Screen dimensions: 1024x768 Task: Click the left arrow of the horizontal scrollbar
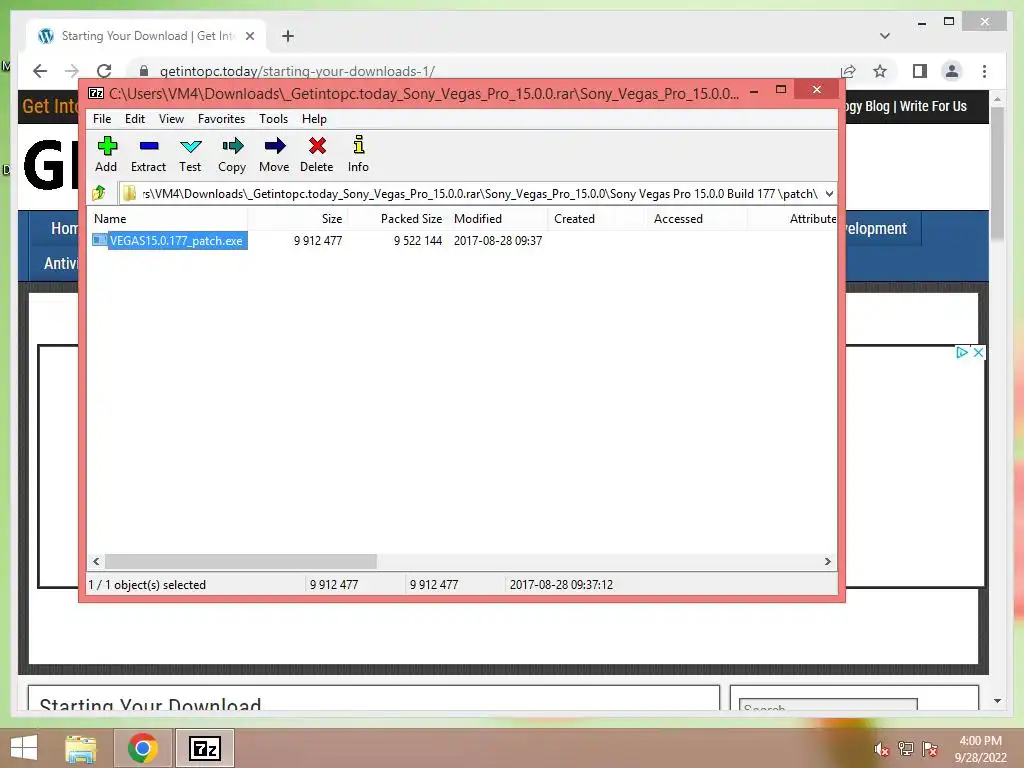point(97,561)
